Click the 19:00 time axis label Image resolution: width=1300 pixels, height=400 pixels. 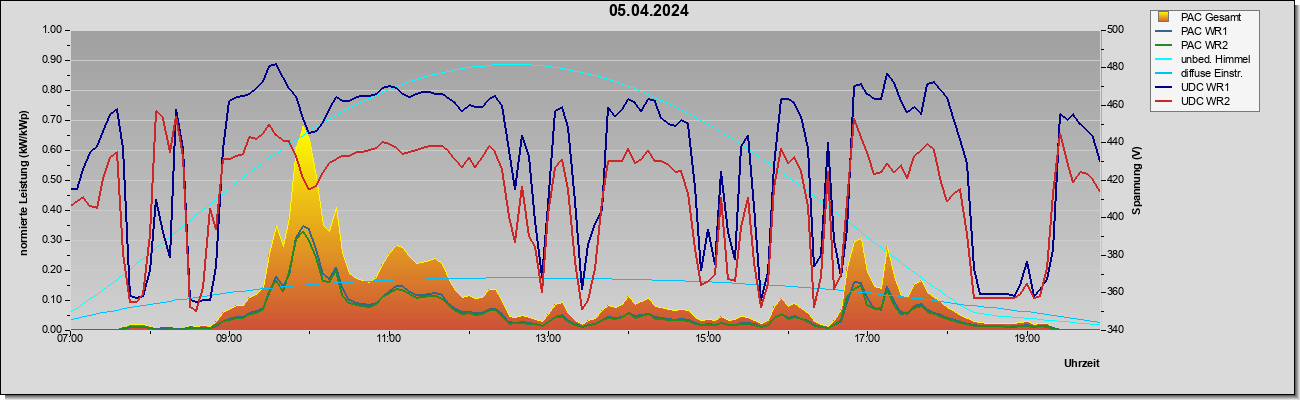point(1026,339)
